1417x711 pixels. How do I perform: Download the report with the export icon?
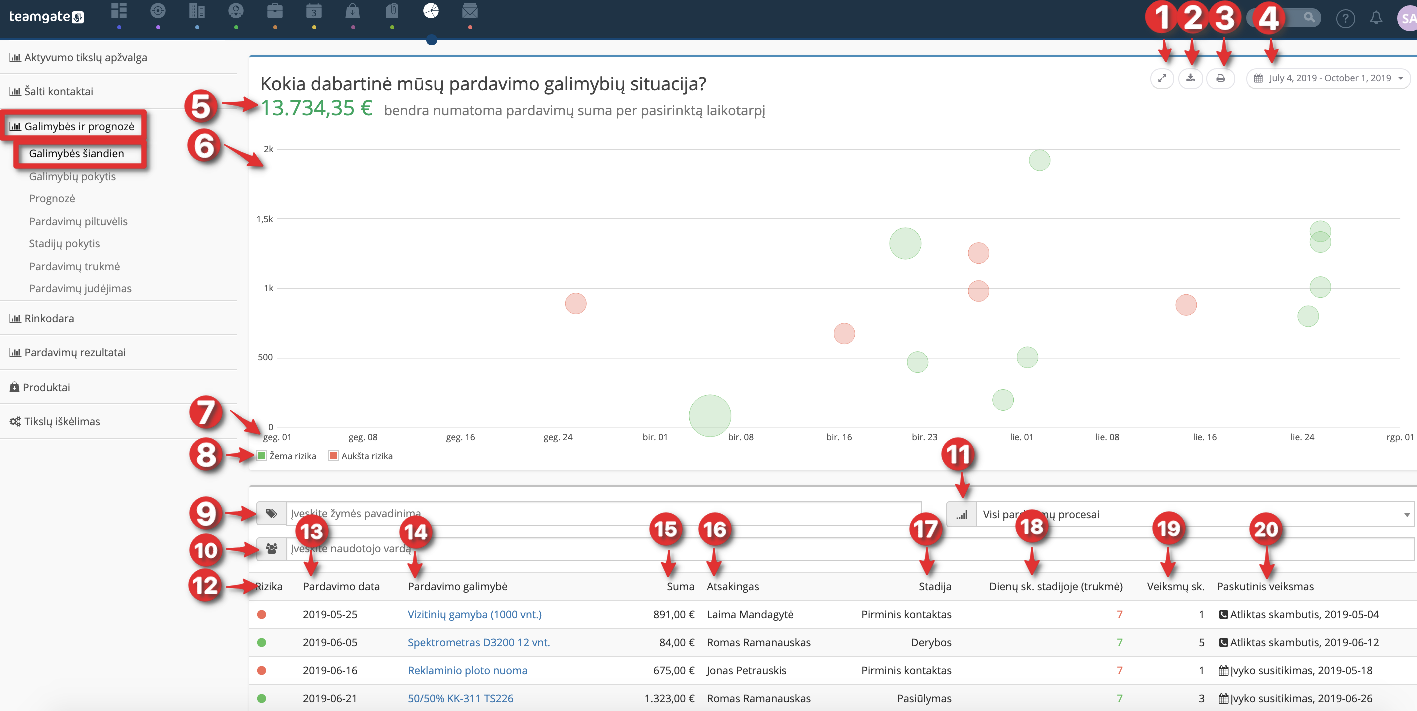[1190, 78]
